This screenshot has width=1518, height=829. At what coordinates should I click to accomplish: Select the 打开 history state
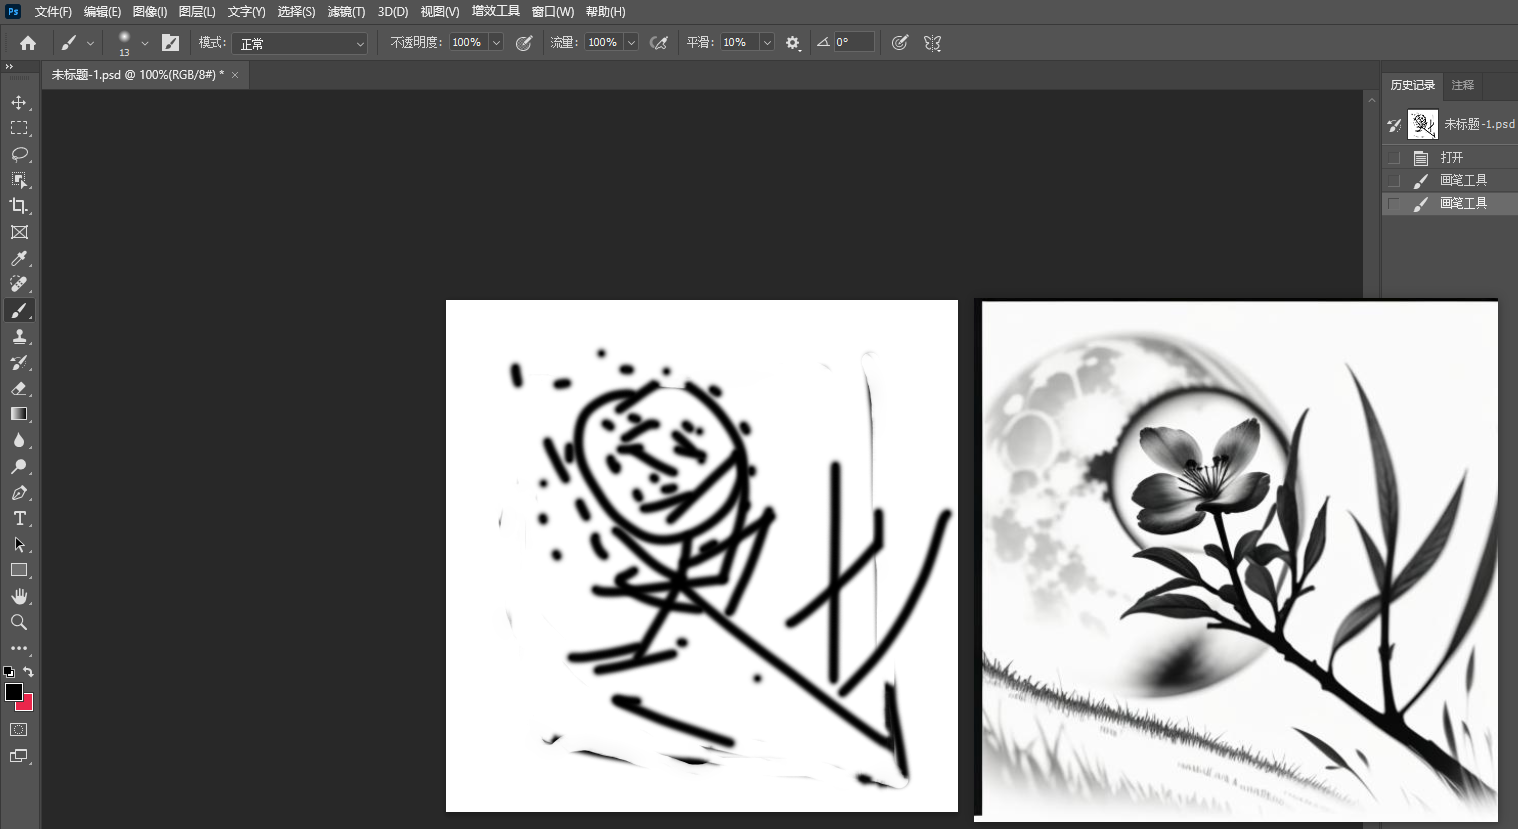tap(1450, 158)
